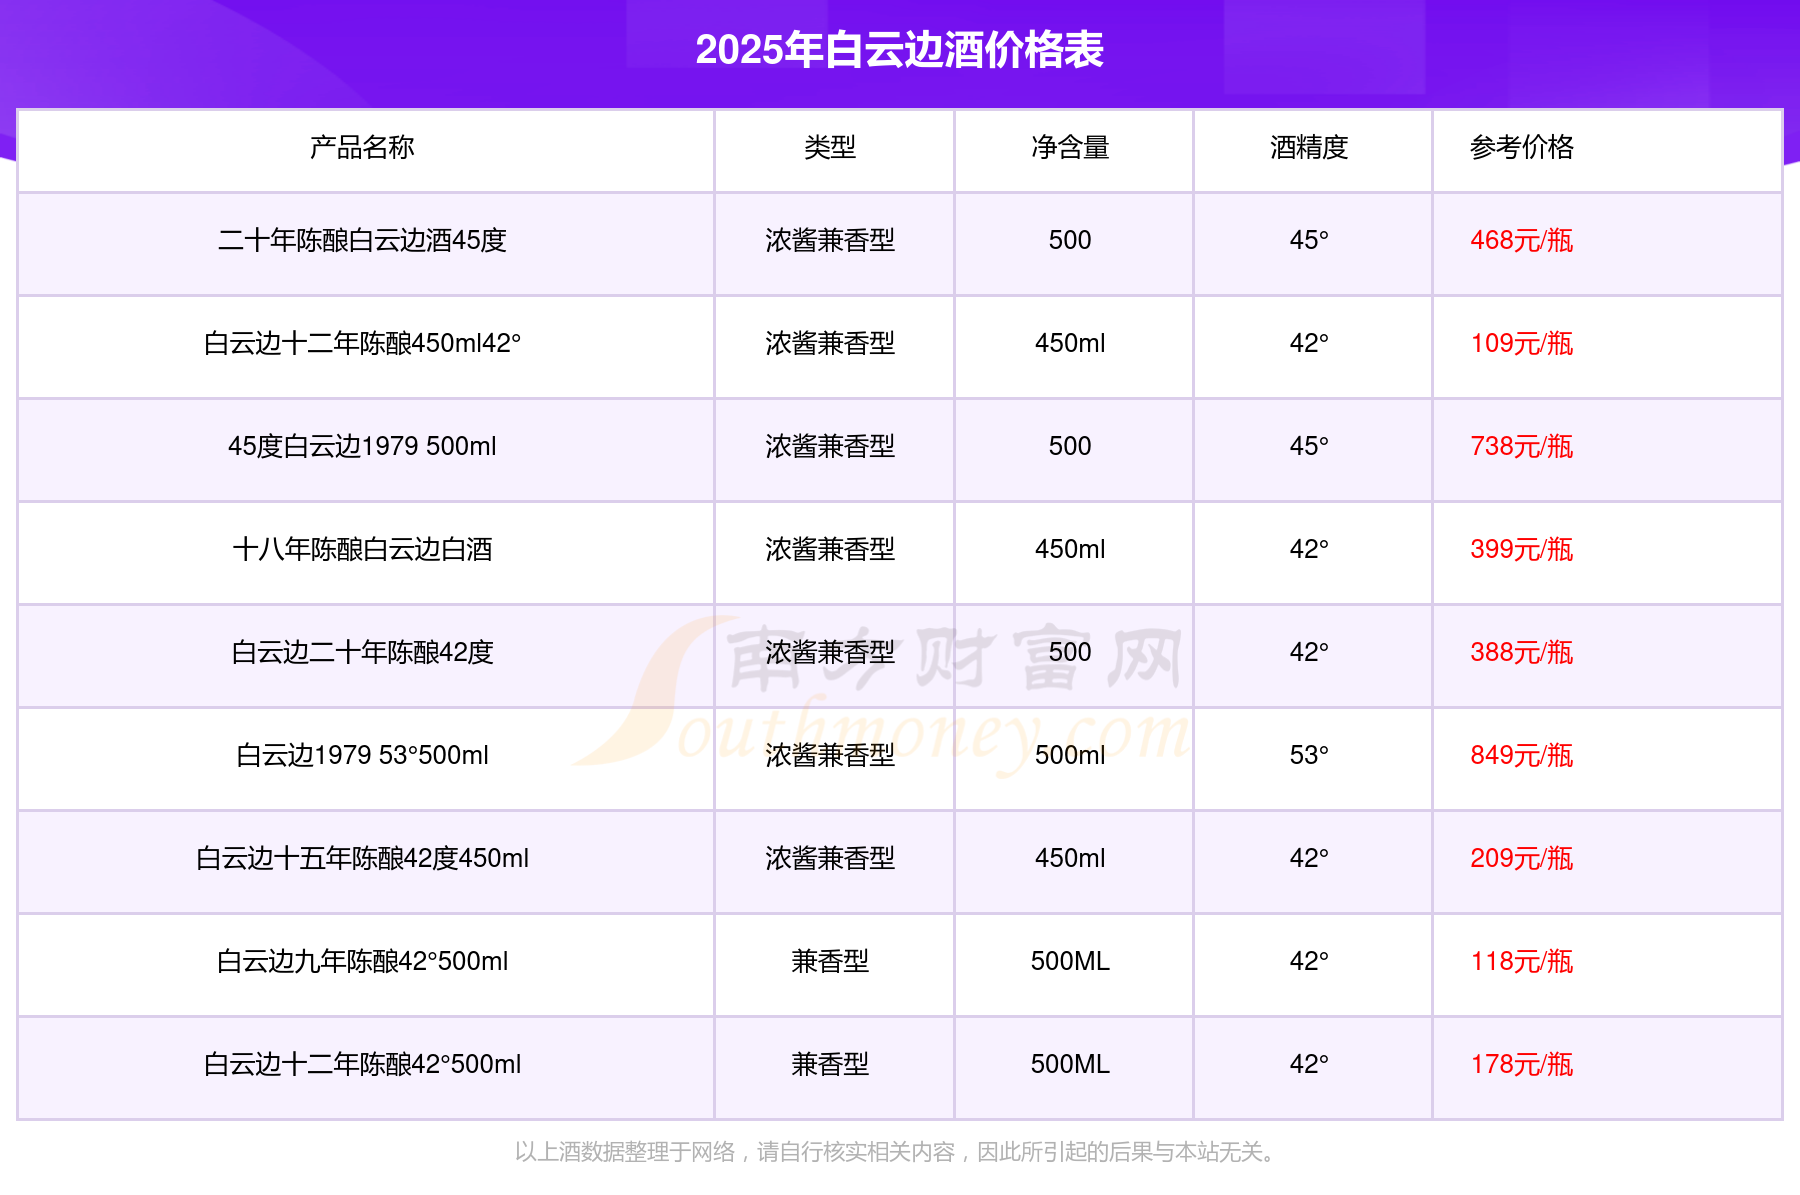Screen dimensions: 1800x1195
Task: Click the 类型 column header
Action: 830,147
